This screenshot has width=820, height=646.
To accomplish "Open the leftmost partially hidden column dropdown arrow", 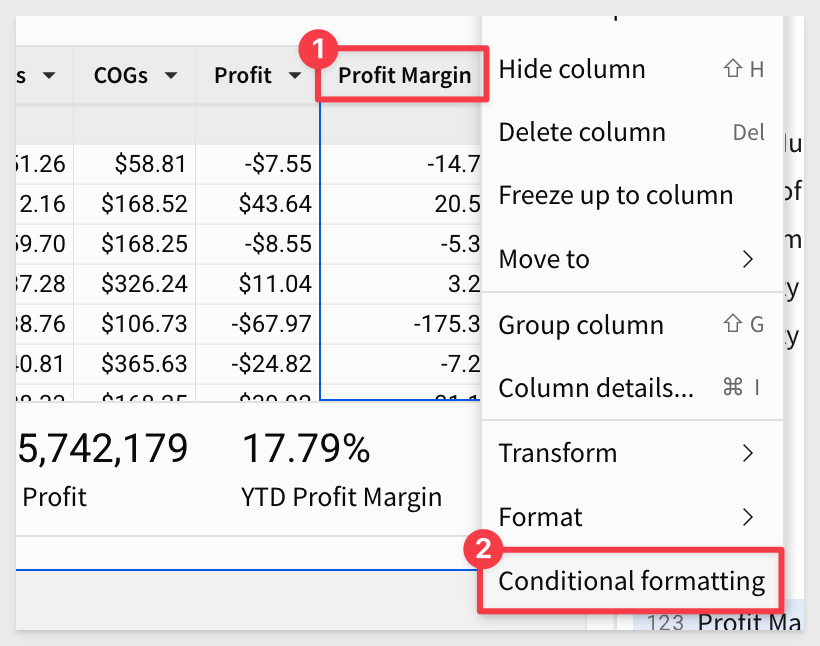I will (49, 75).
